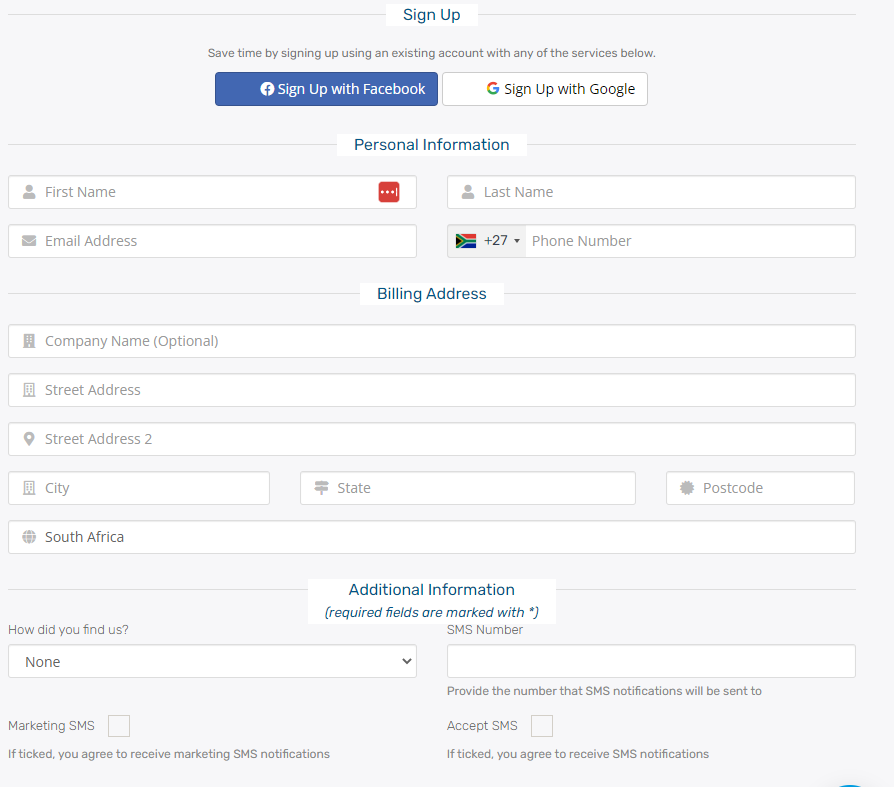Click the Additional Information heading

pos(432,590)
